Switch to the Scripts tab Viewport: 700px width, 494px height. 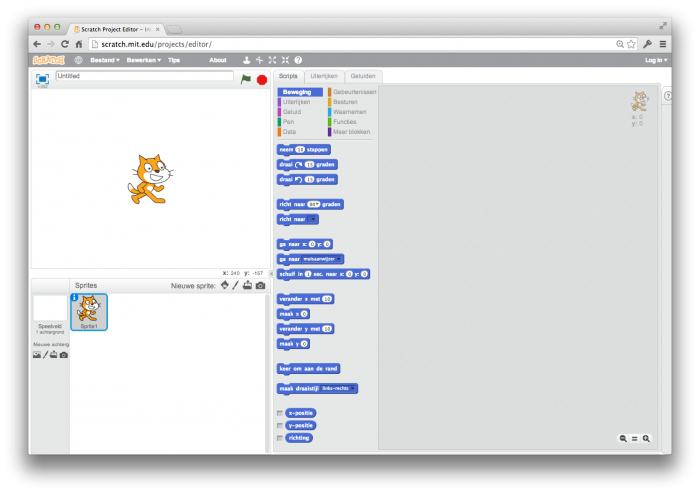click(288, 76)
